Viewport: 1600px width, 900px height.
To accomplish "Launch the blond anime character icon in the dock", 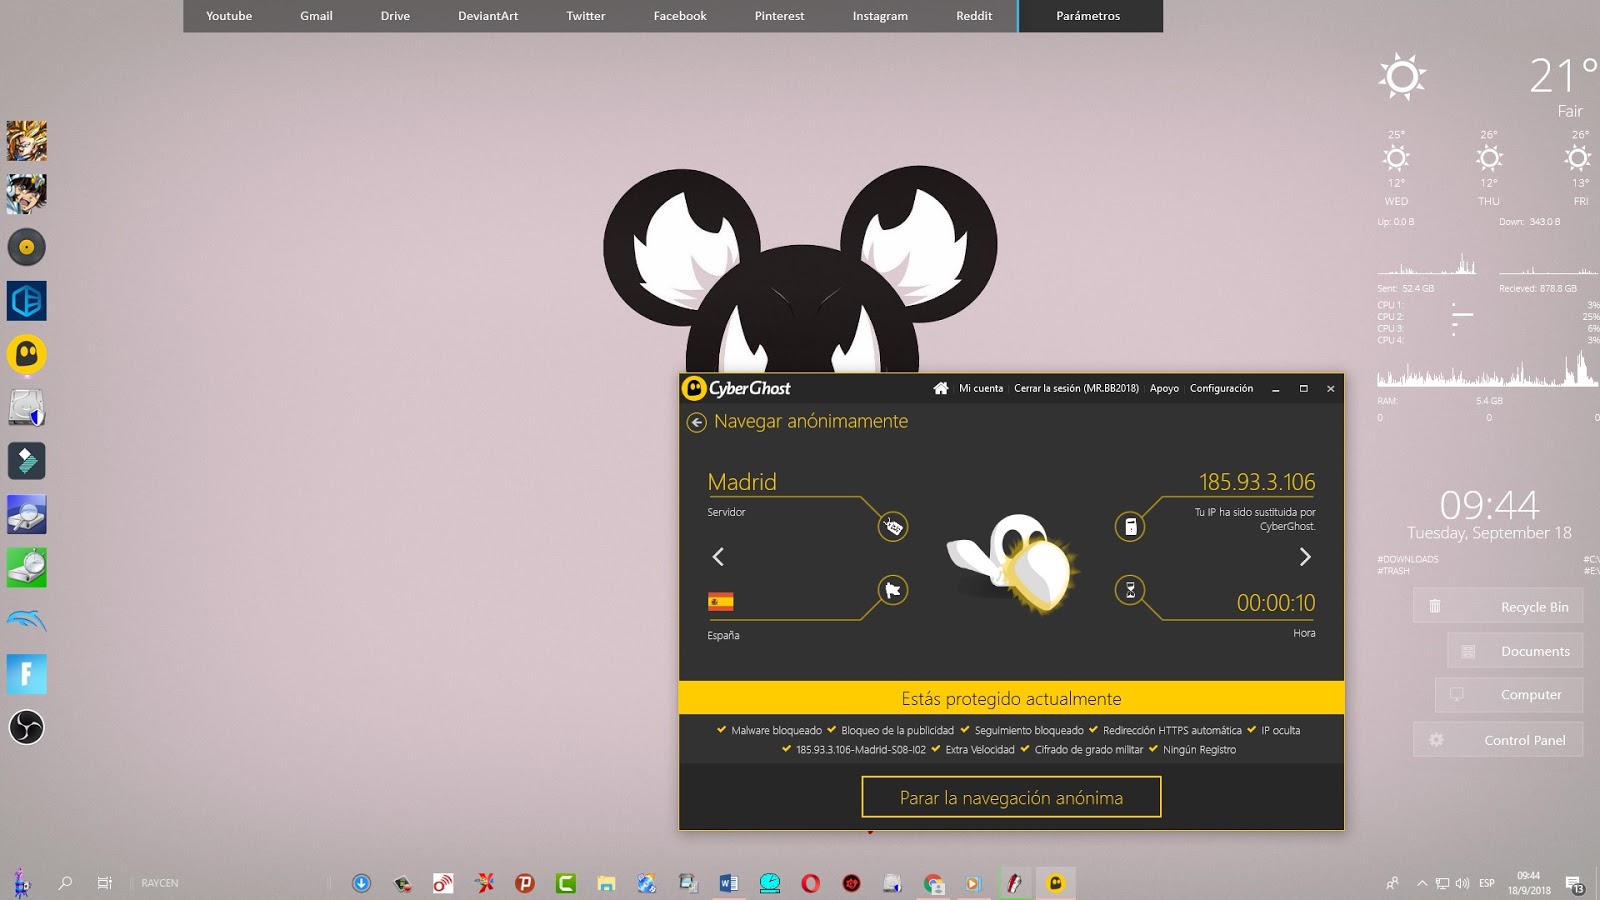I will (x=27, y=141).
